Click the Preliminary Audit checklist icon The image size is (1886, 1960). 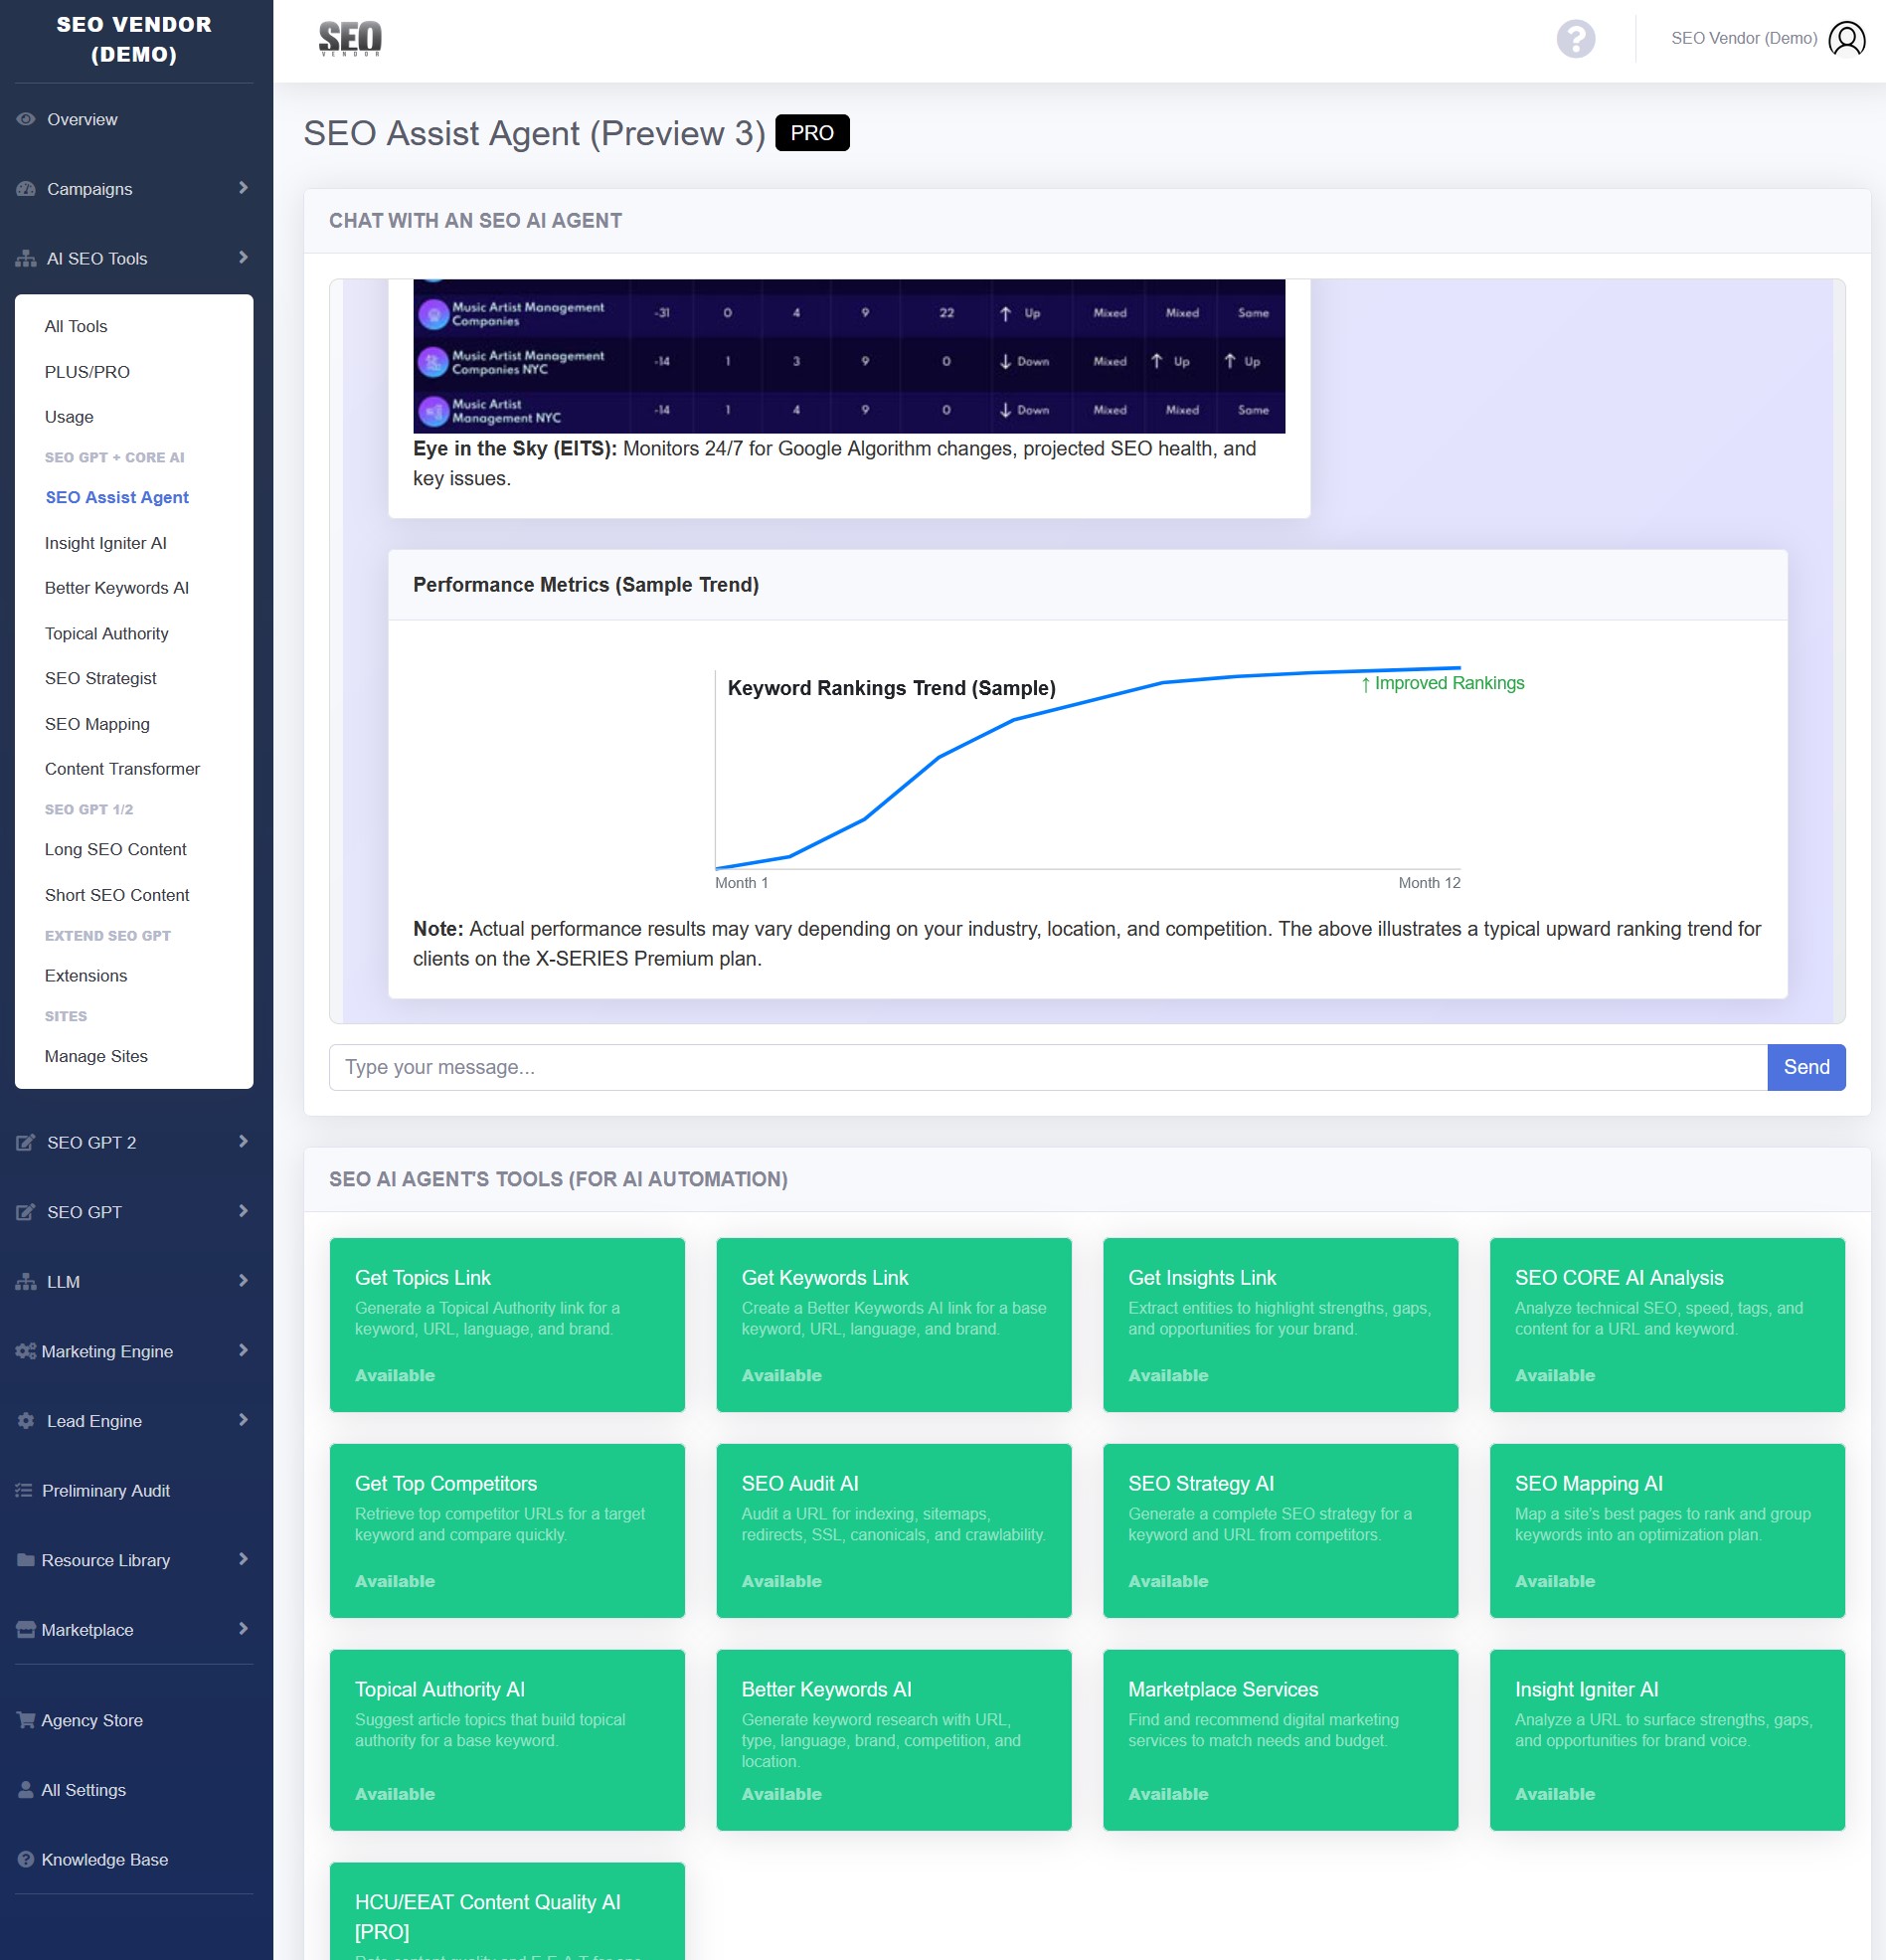pyautogui.click(x=24, y=1490)
